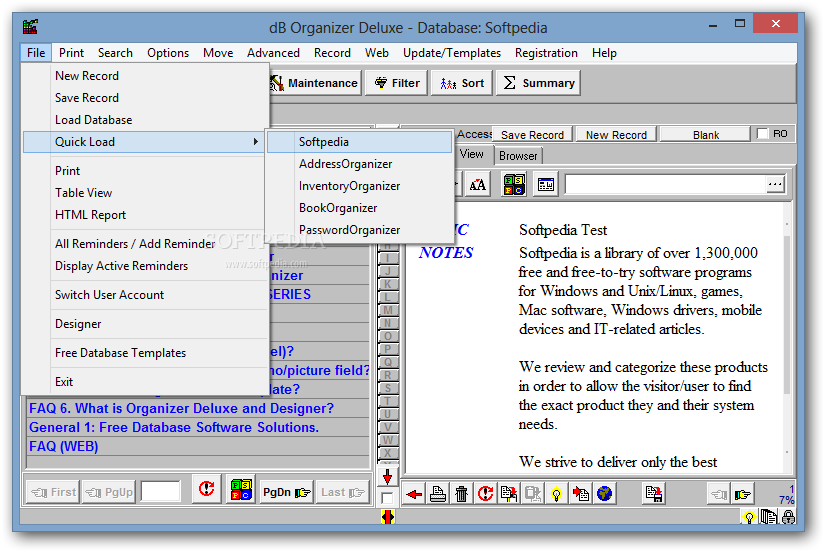This screenshot has height=552, width=825.
Task: Click the M letter in the alphabet index
Action: (x=388, y=310)
